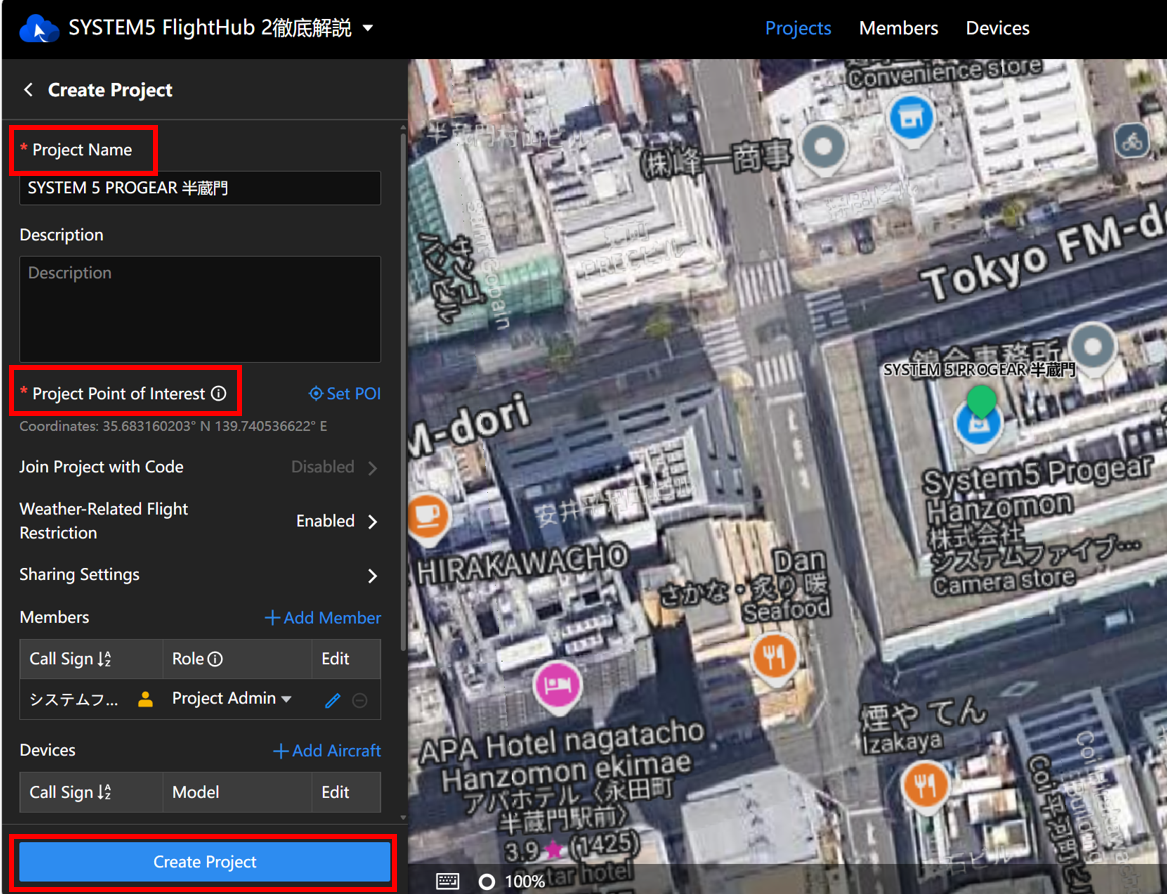Click the pink hotel bed map pin
This screenshot has width=1167, height=894.
pyautogui.click(x=558, y=686)
